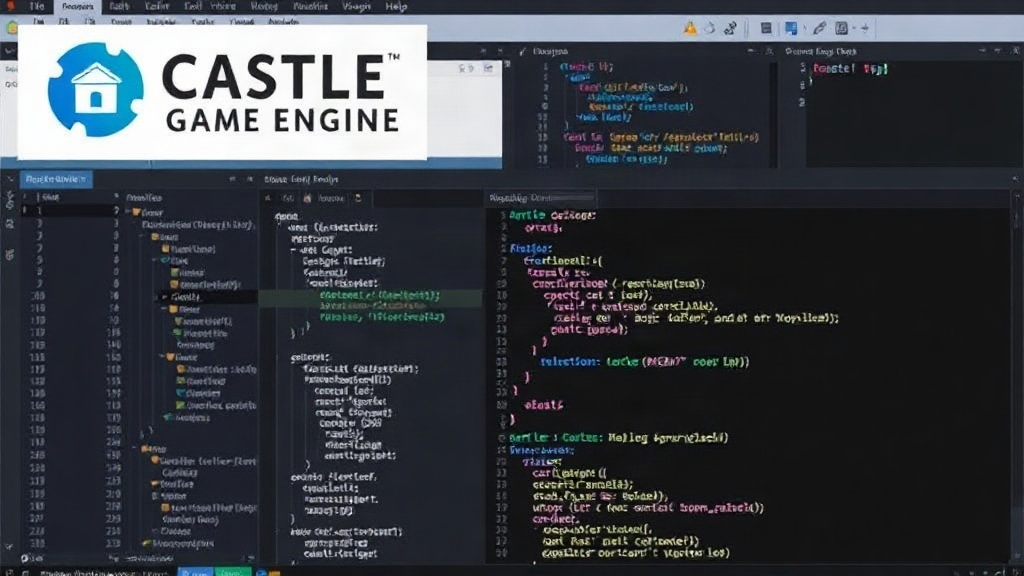Click the Castle Game Engine logo banner
Screen dimensions: 1024x576
(222, 91)
